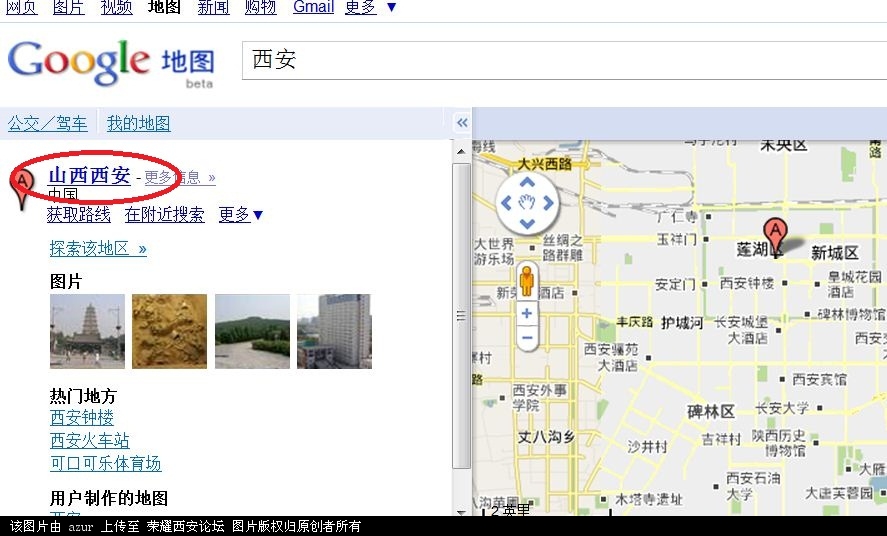Viewport: 887px width, 536px height.
Task: Open the 西安钟楼 link
Action: [x=82, y=418]
